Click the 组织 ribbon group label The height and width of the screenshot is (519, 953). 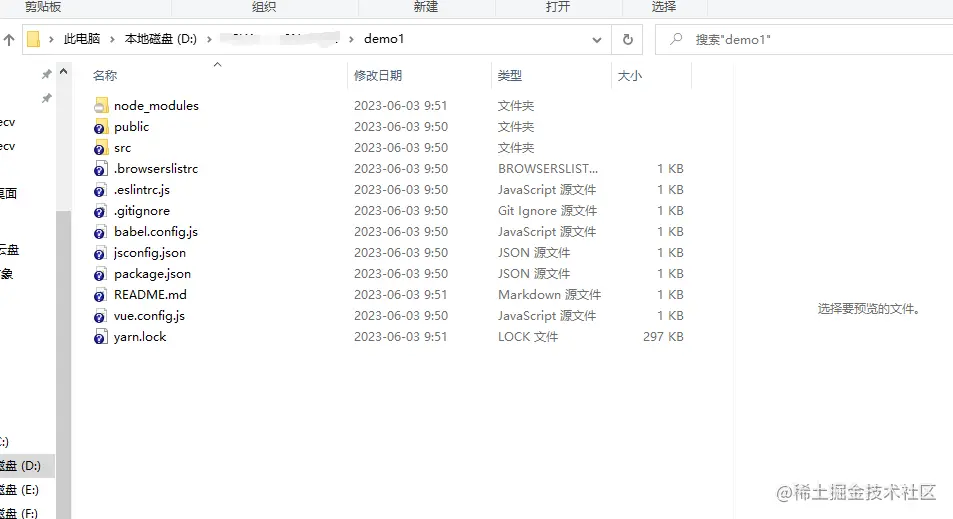(x=264, y=7)
